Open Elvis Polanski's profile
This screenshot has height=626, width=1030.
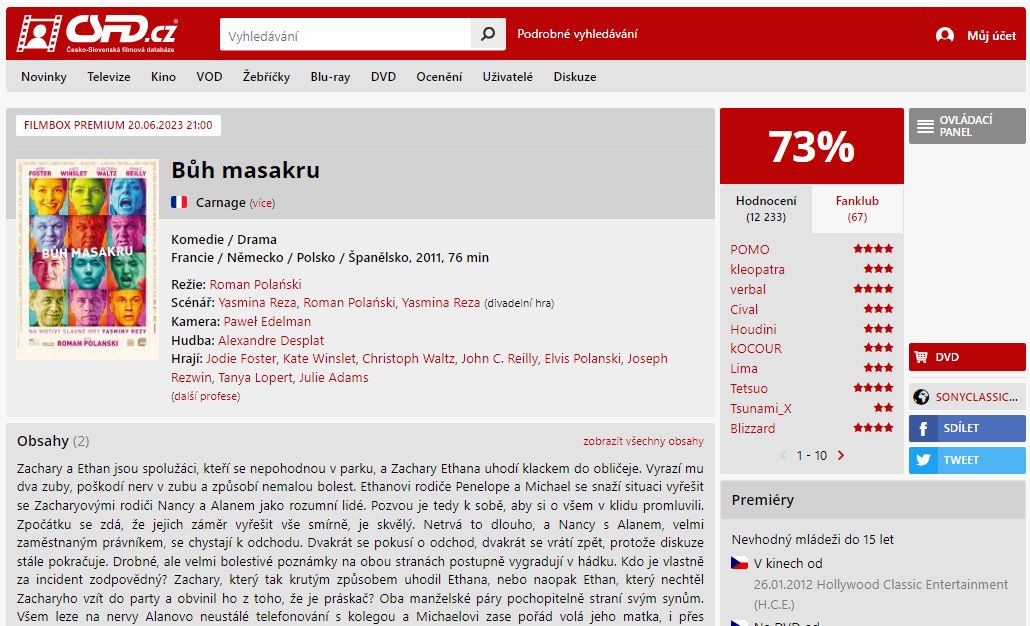pos(583,359)
